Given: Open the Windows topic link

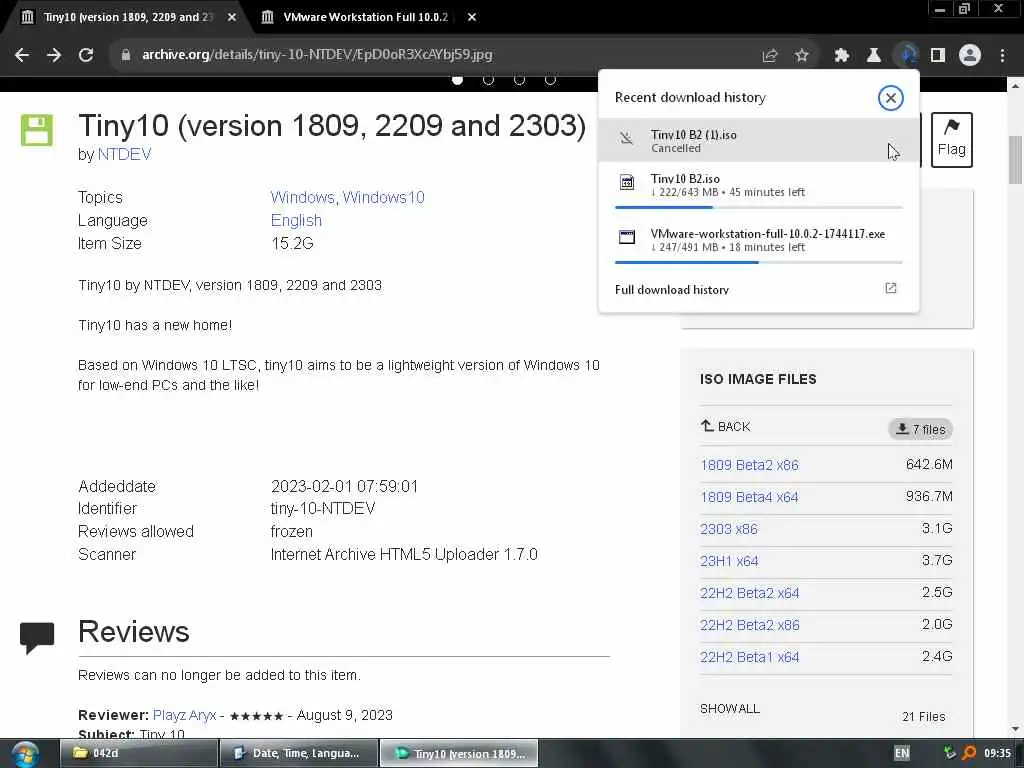Looking at the screenshot, I should click(302, 197).
